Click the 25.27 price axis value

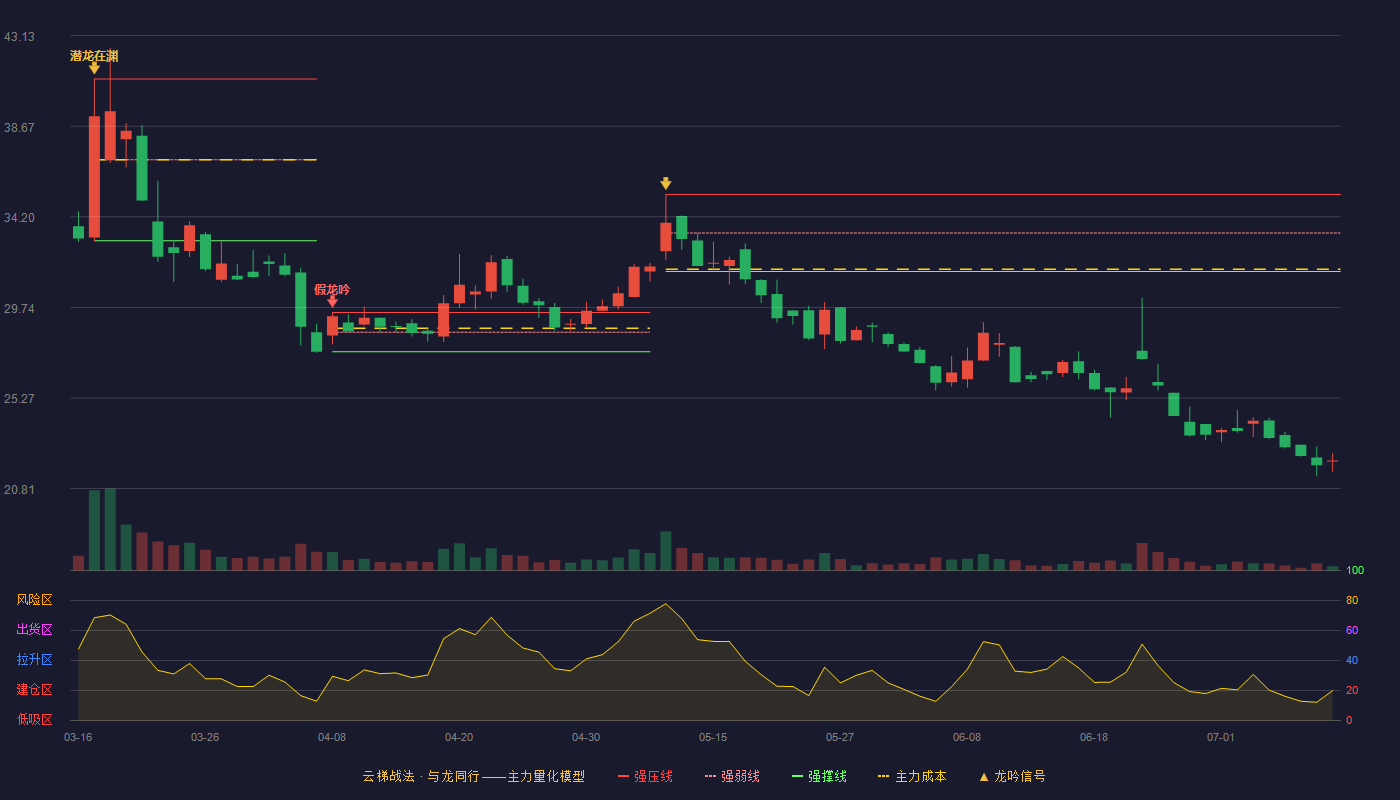coord(19,399)
